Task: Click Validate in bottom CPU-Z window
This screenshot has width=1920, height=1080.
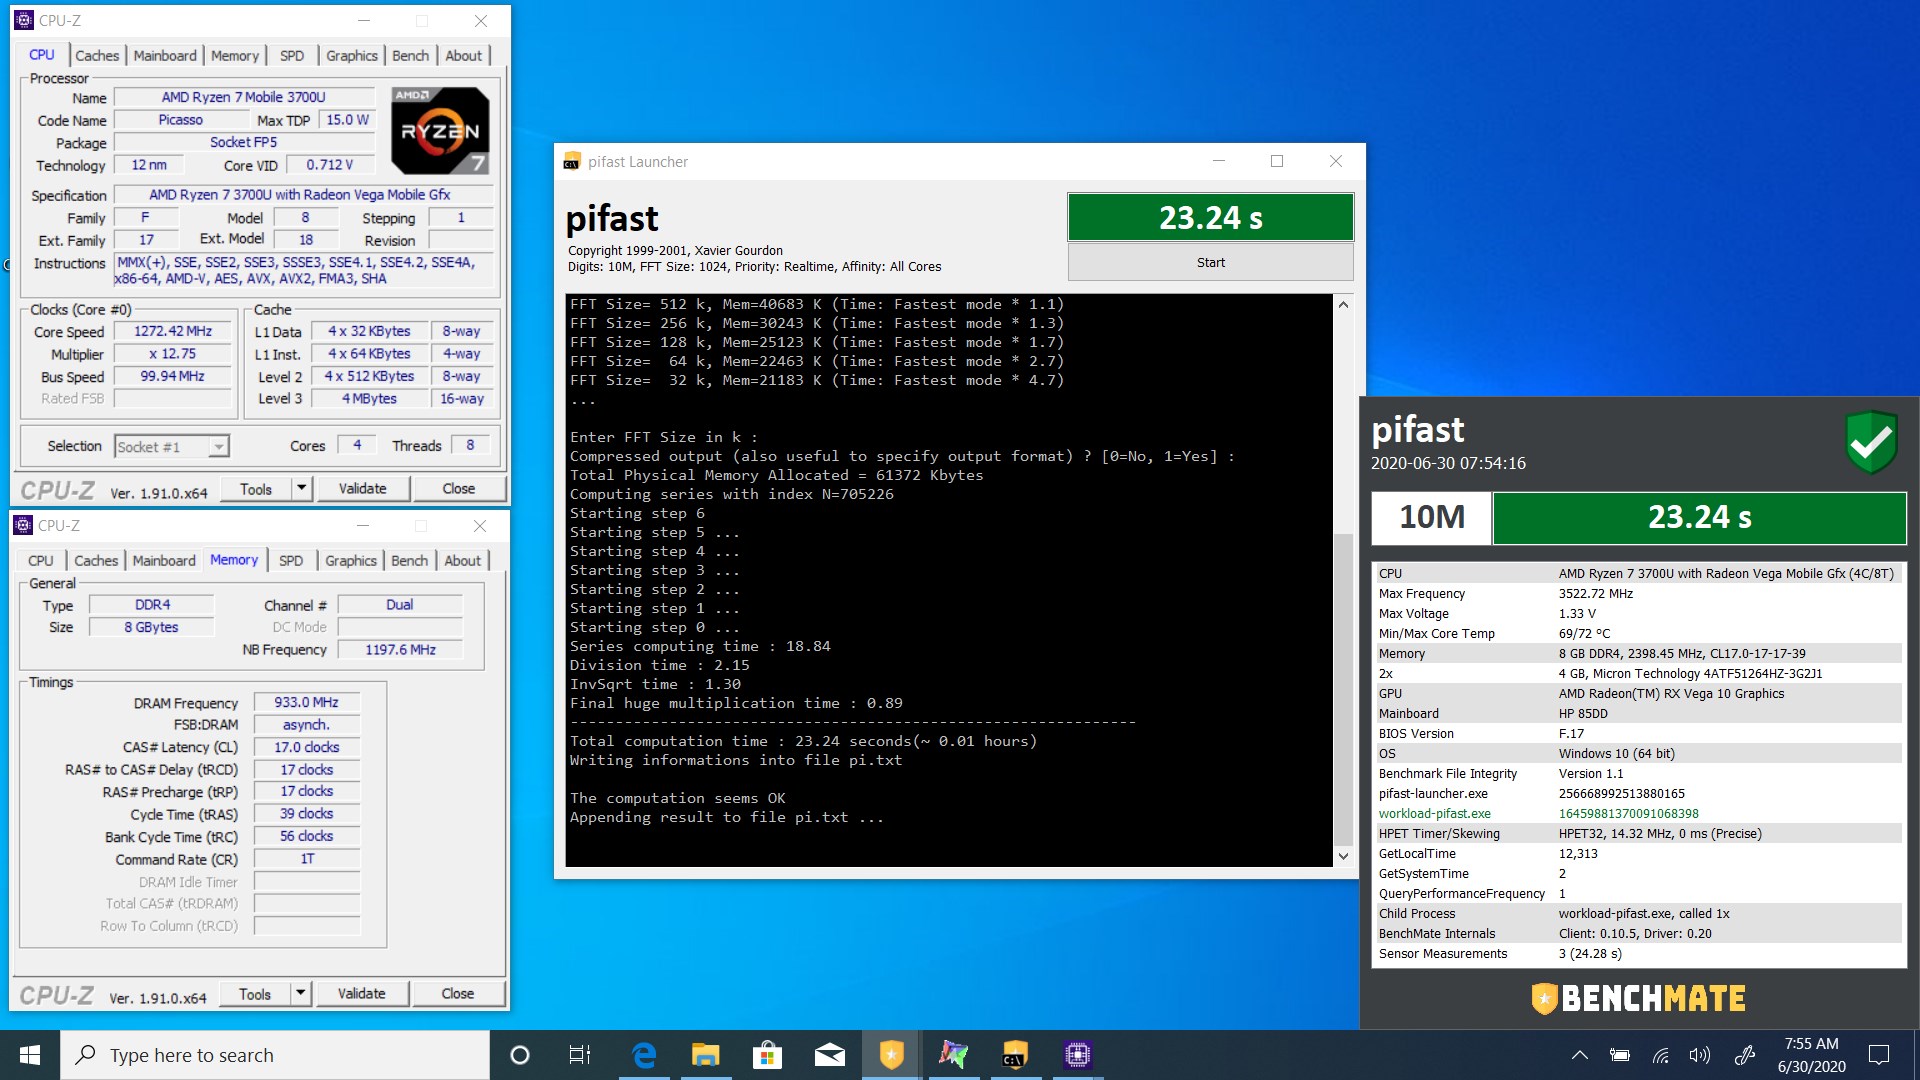Action: click(361, 993)
